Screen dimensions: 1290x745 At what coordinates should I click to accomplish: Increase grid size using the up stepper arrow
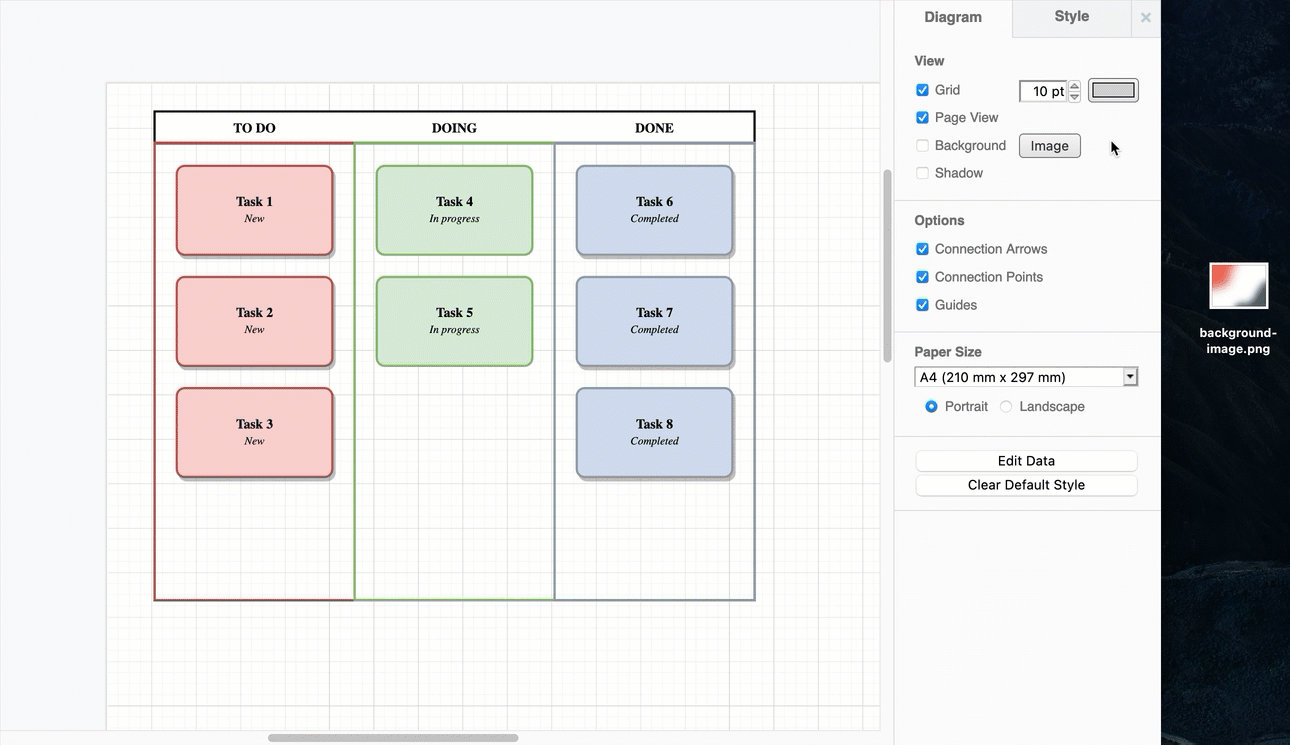[x=1074, y=85]
